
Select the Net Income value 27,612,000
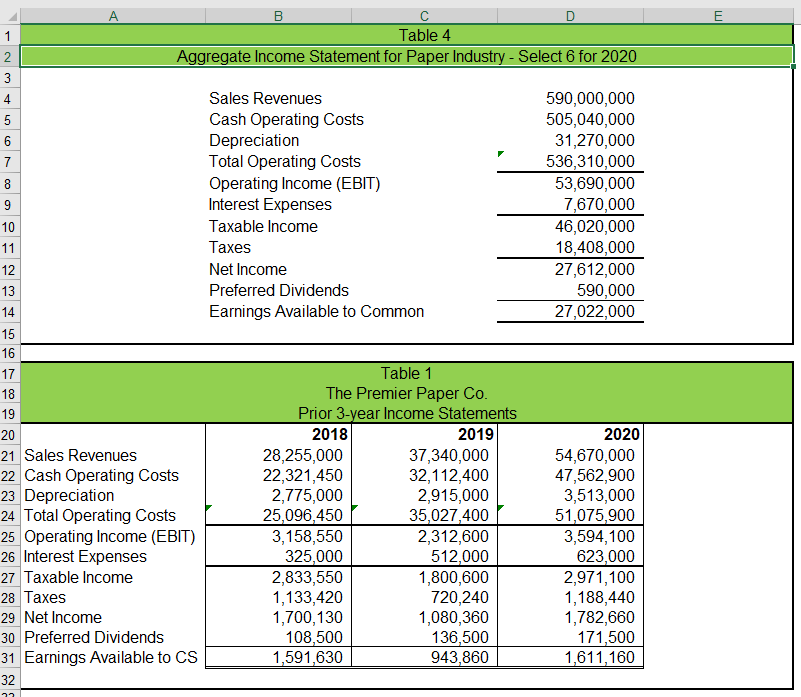pos(570,268)
